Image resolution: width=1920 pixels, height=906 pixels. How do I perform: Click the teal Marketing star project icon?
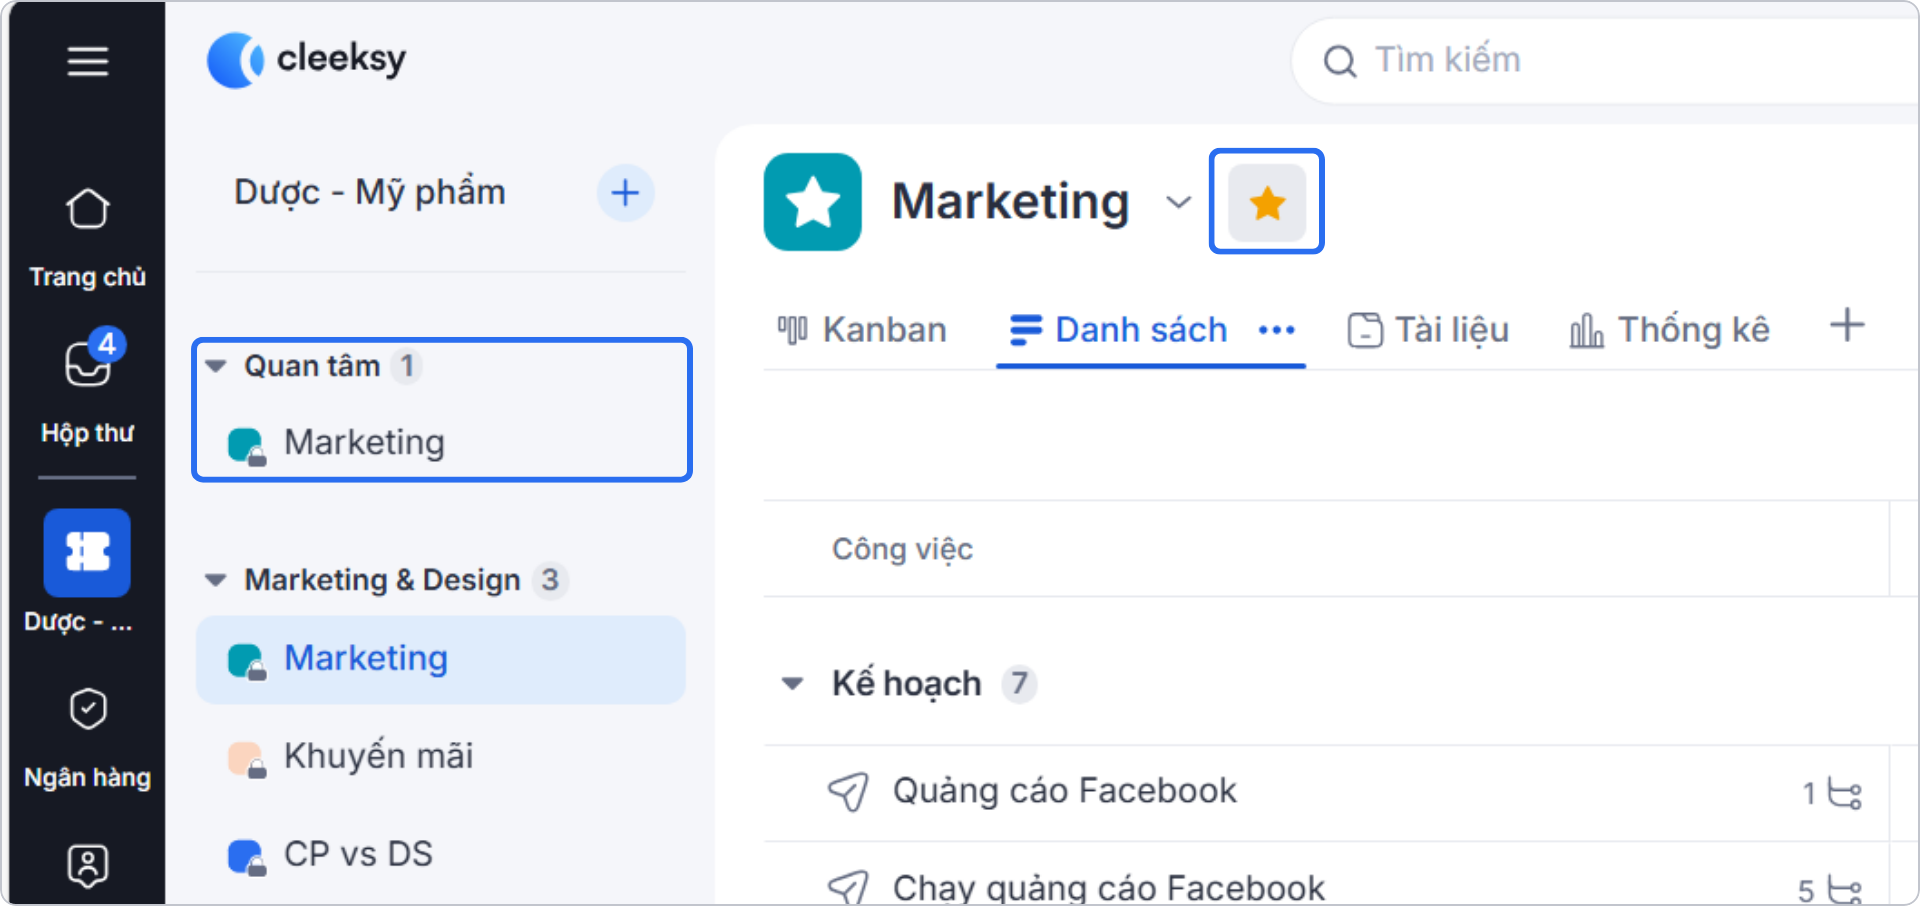pyautogui.click(x=812, y=202)
